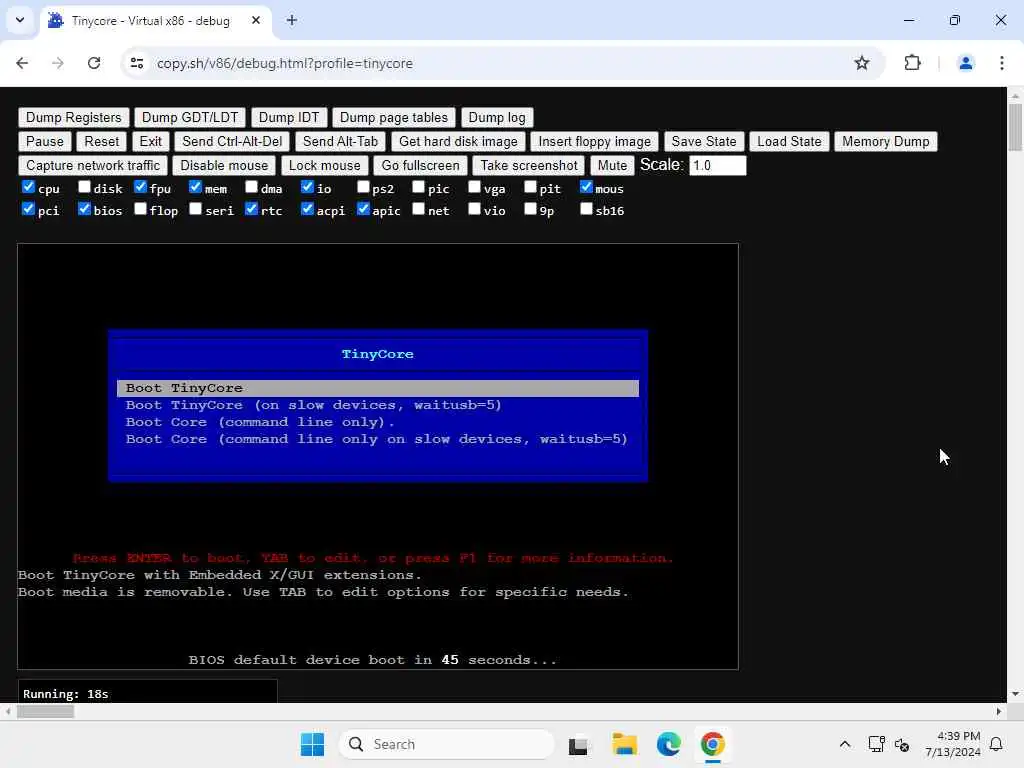Click Get hard disk image

click(458, 142)
